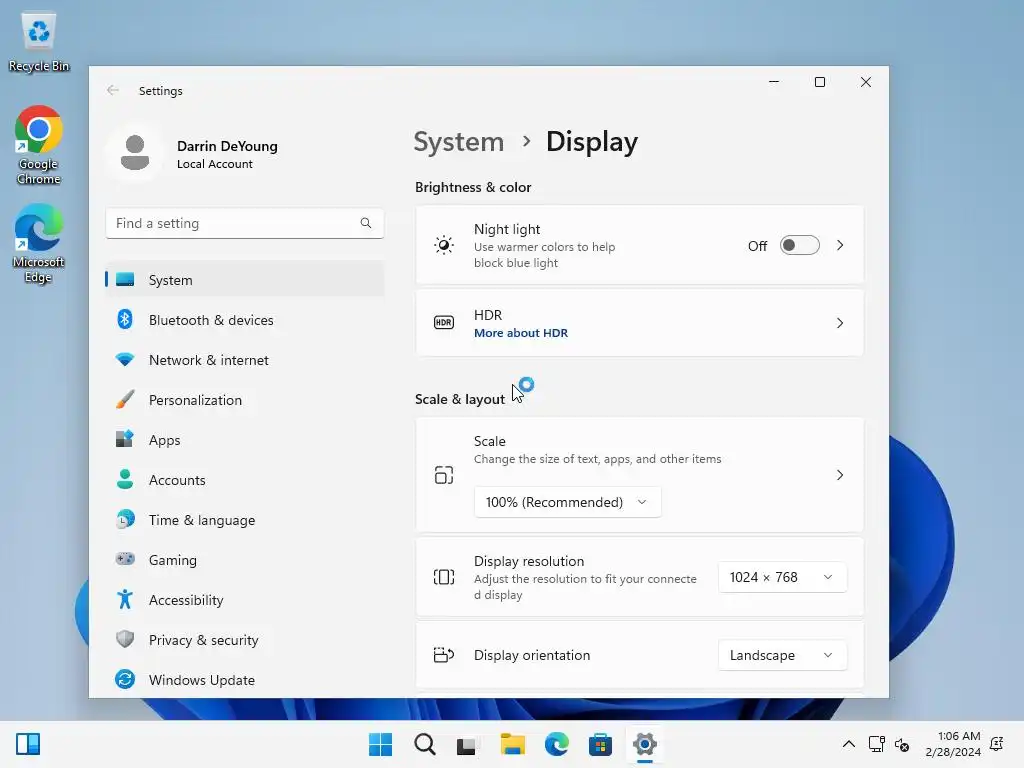
Task: Open Accounts settings
Action: tap(245, 480)
